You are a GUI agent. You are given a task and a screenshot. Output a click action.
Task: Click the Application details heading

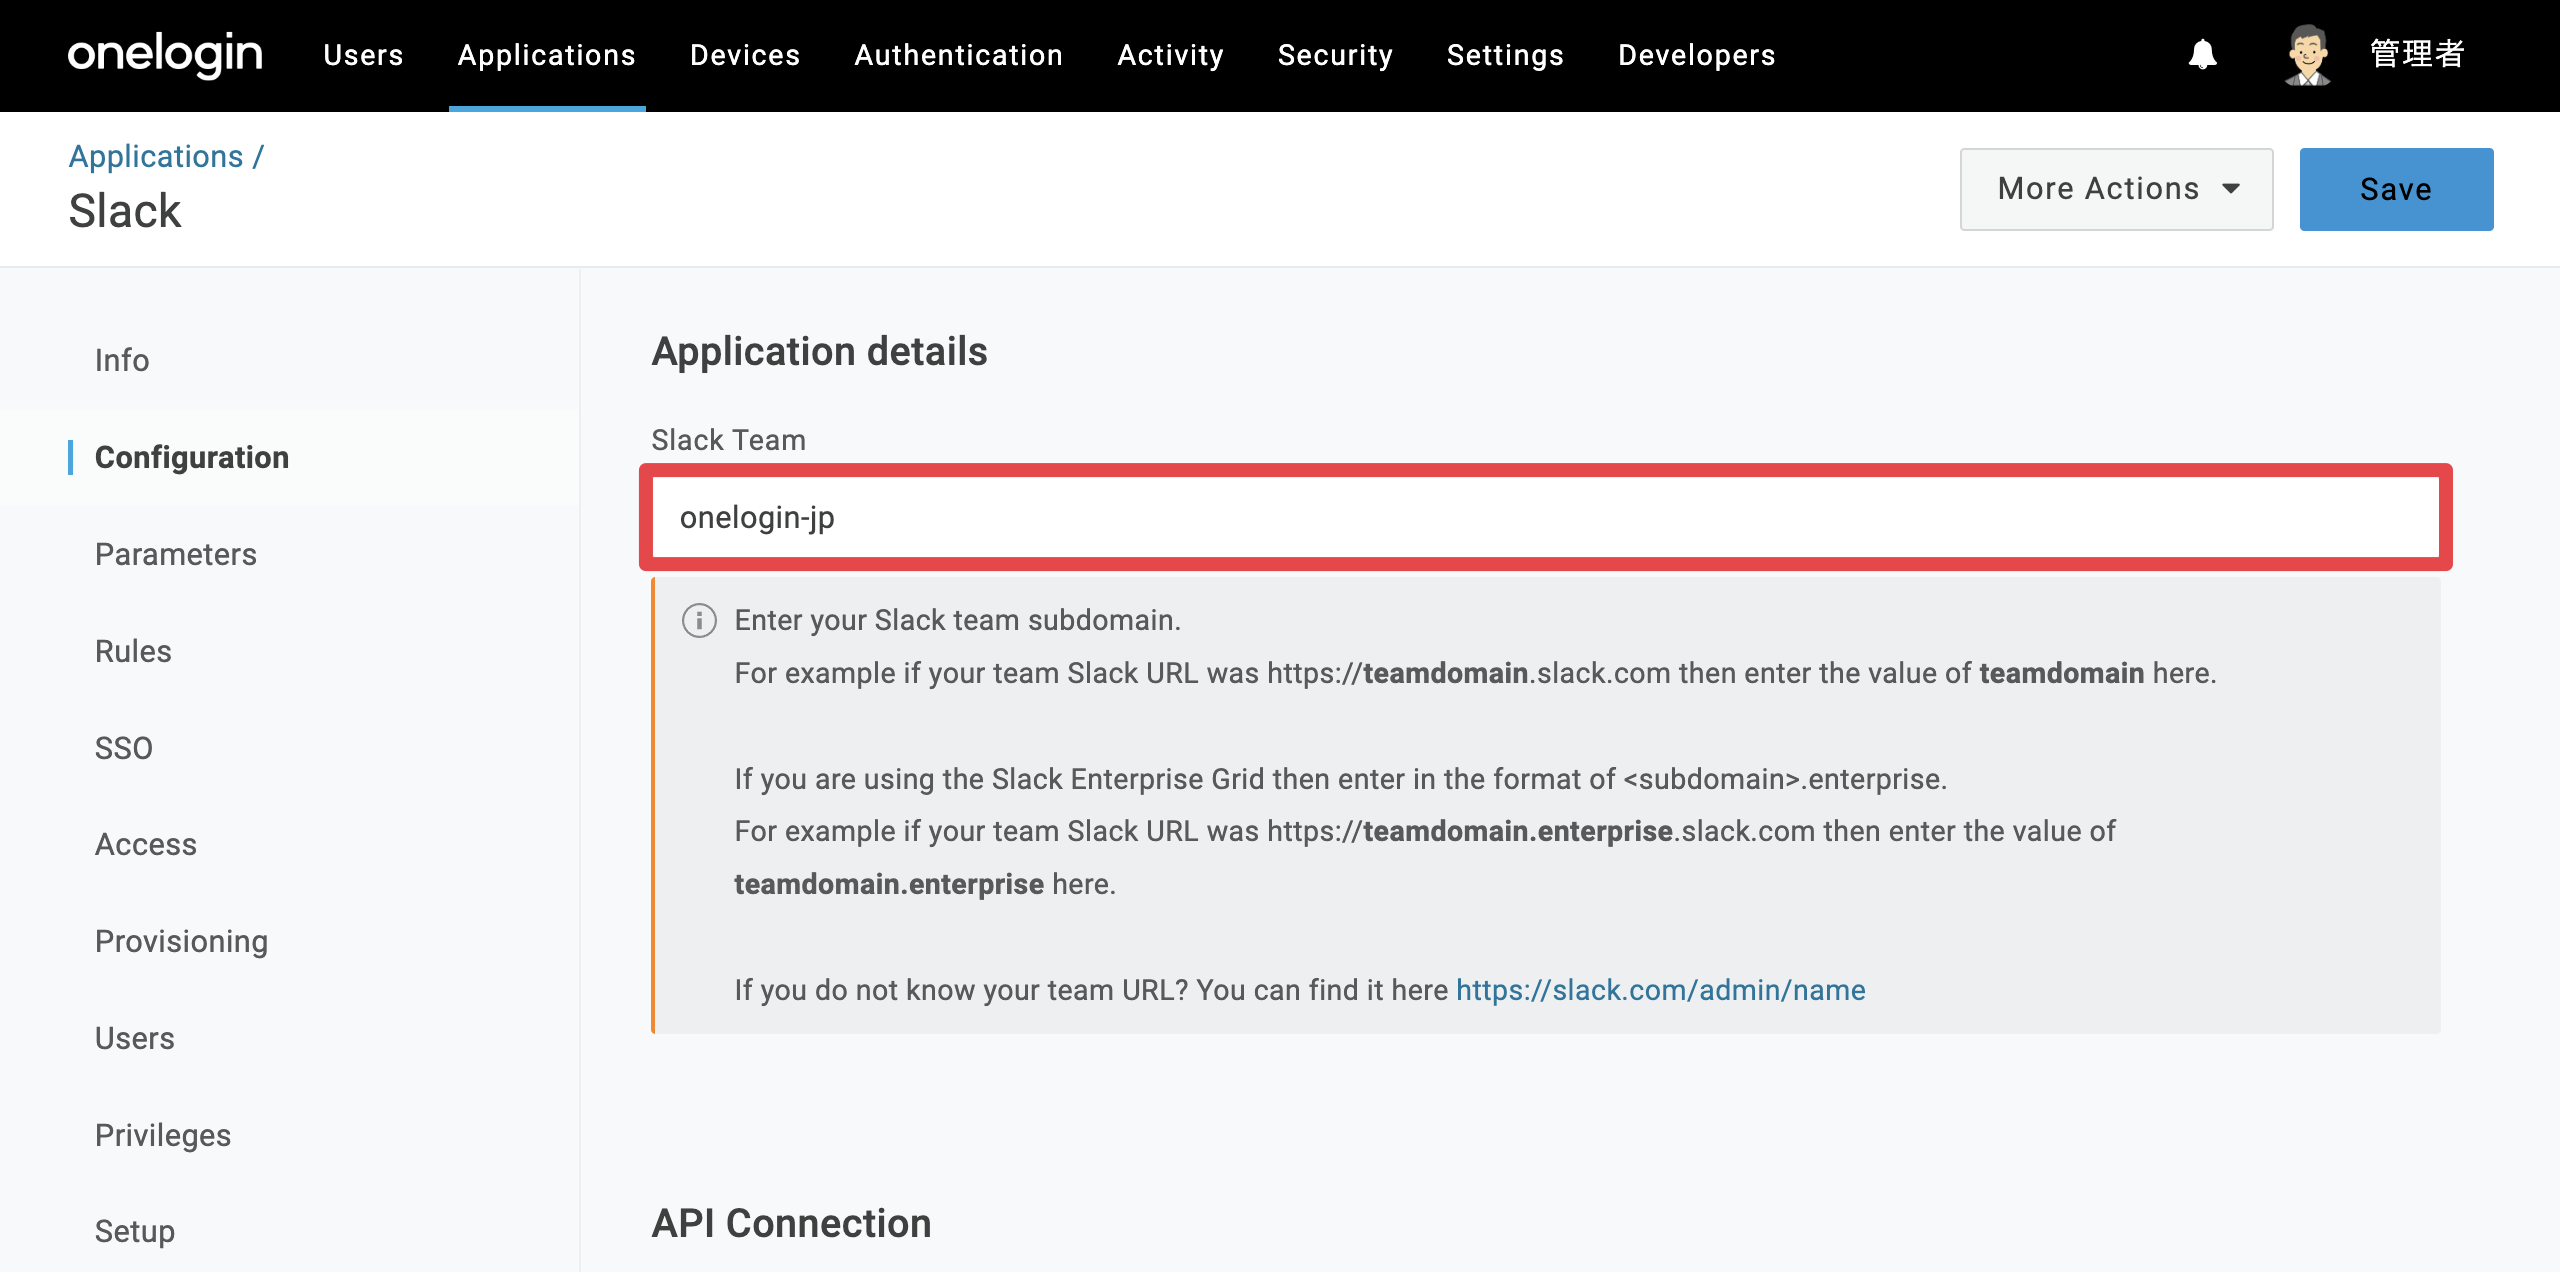pos(820,352)
